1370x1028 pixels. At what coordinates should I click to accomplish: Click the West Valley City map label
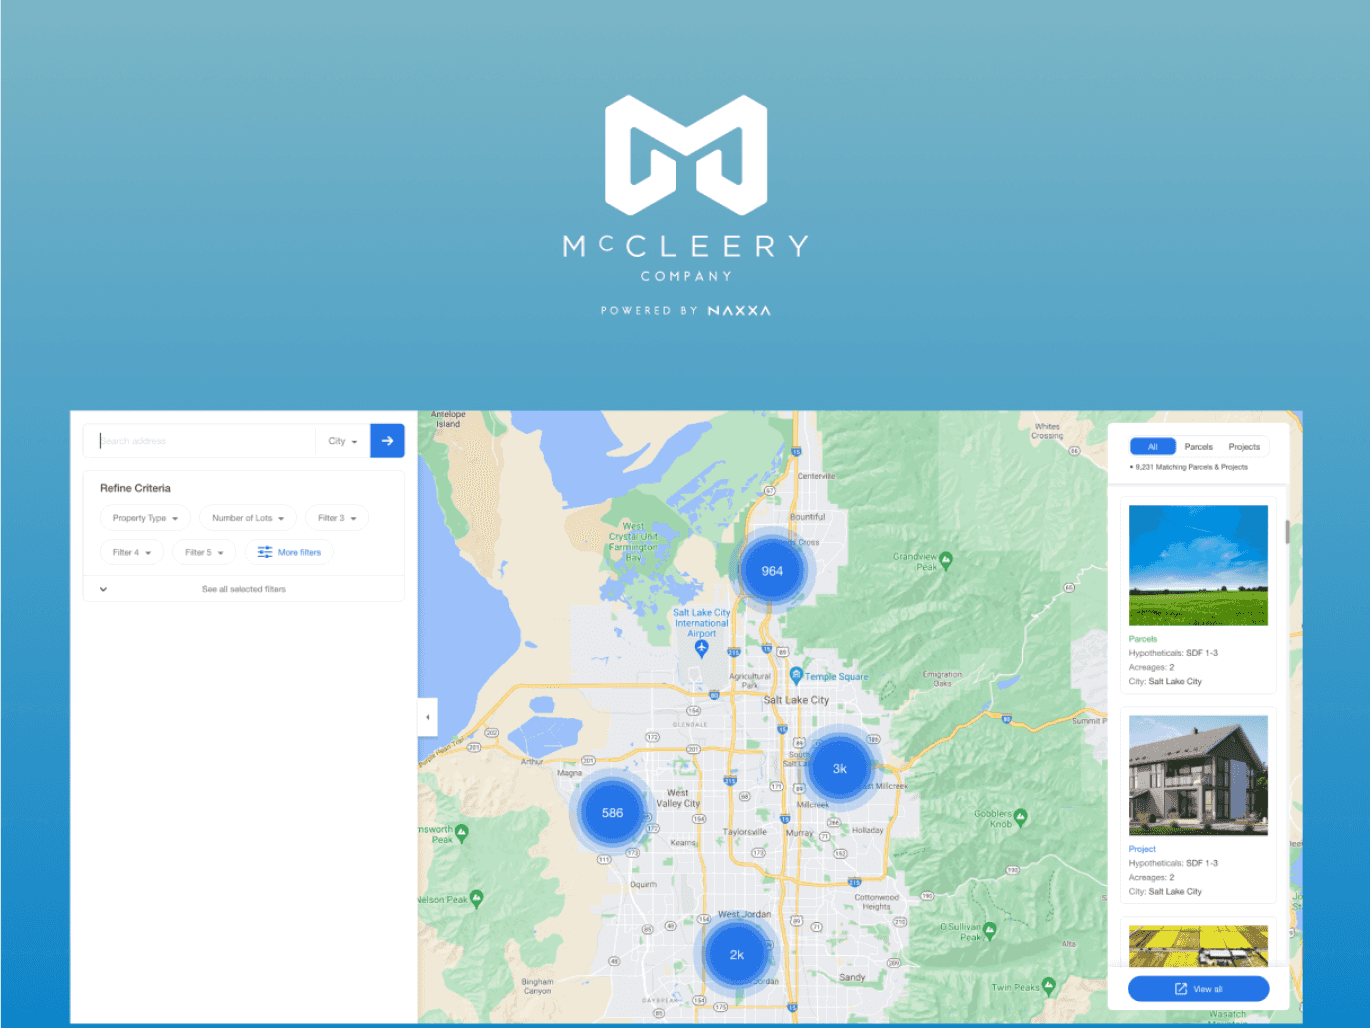click(x=678, y=798)
